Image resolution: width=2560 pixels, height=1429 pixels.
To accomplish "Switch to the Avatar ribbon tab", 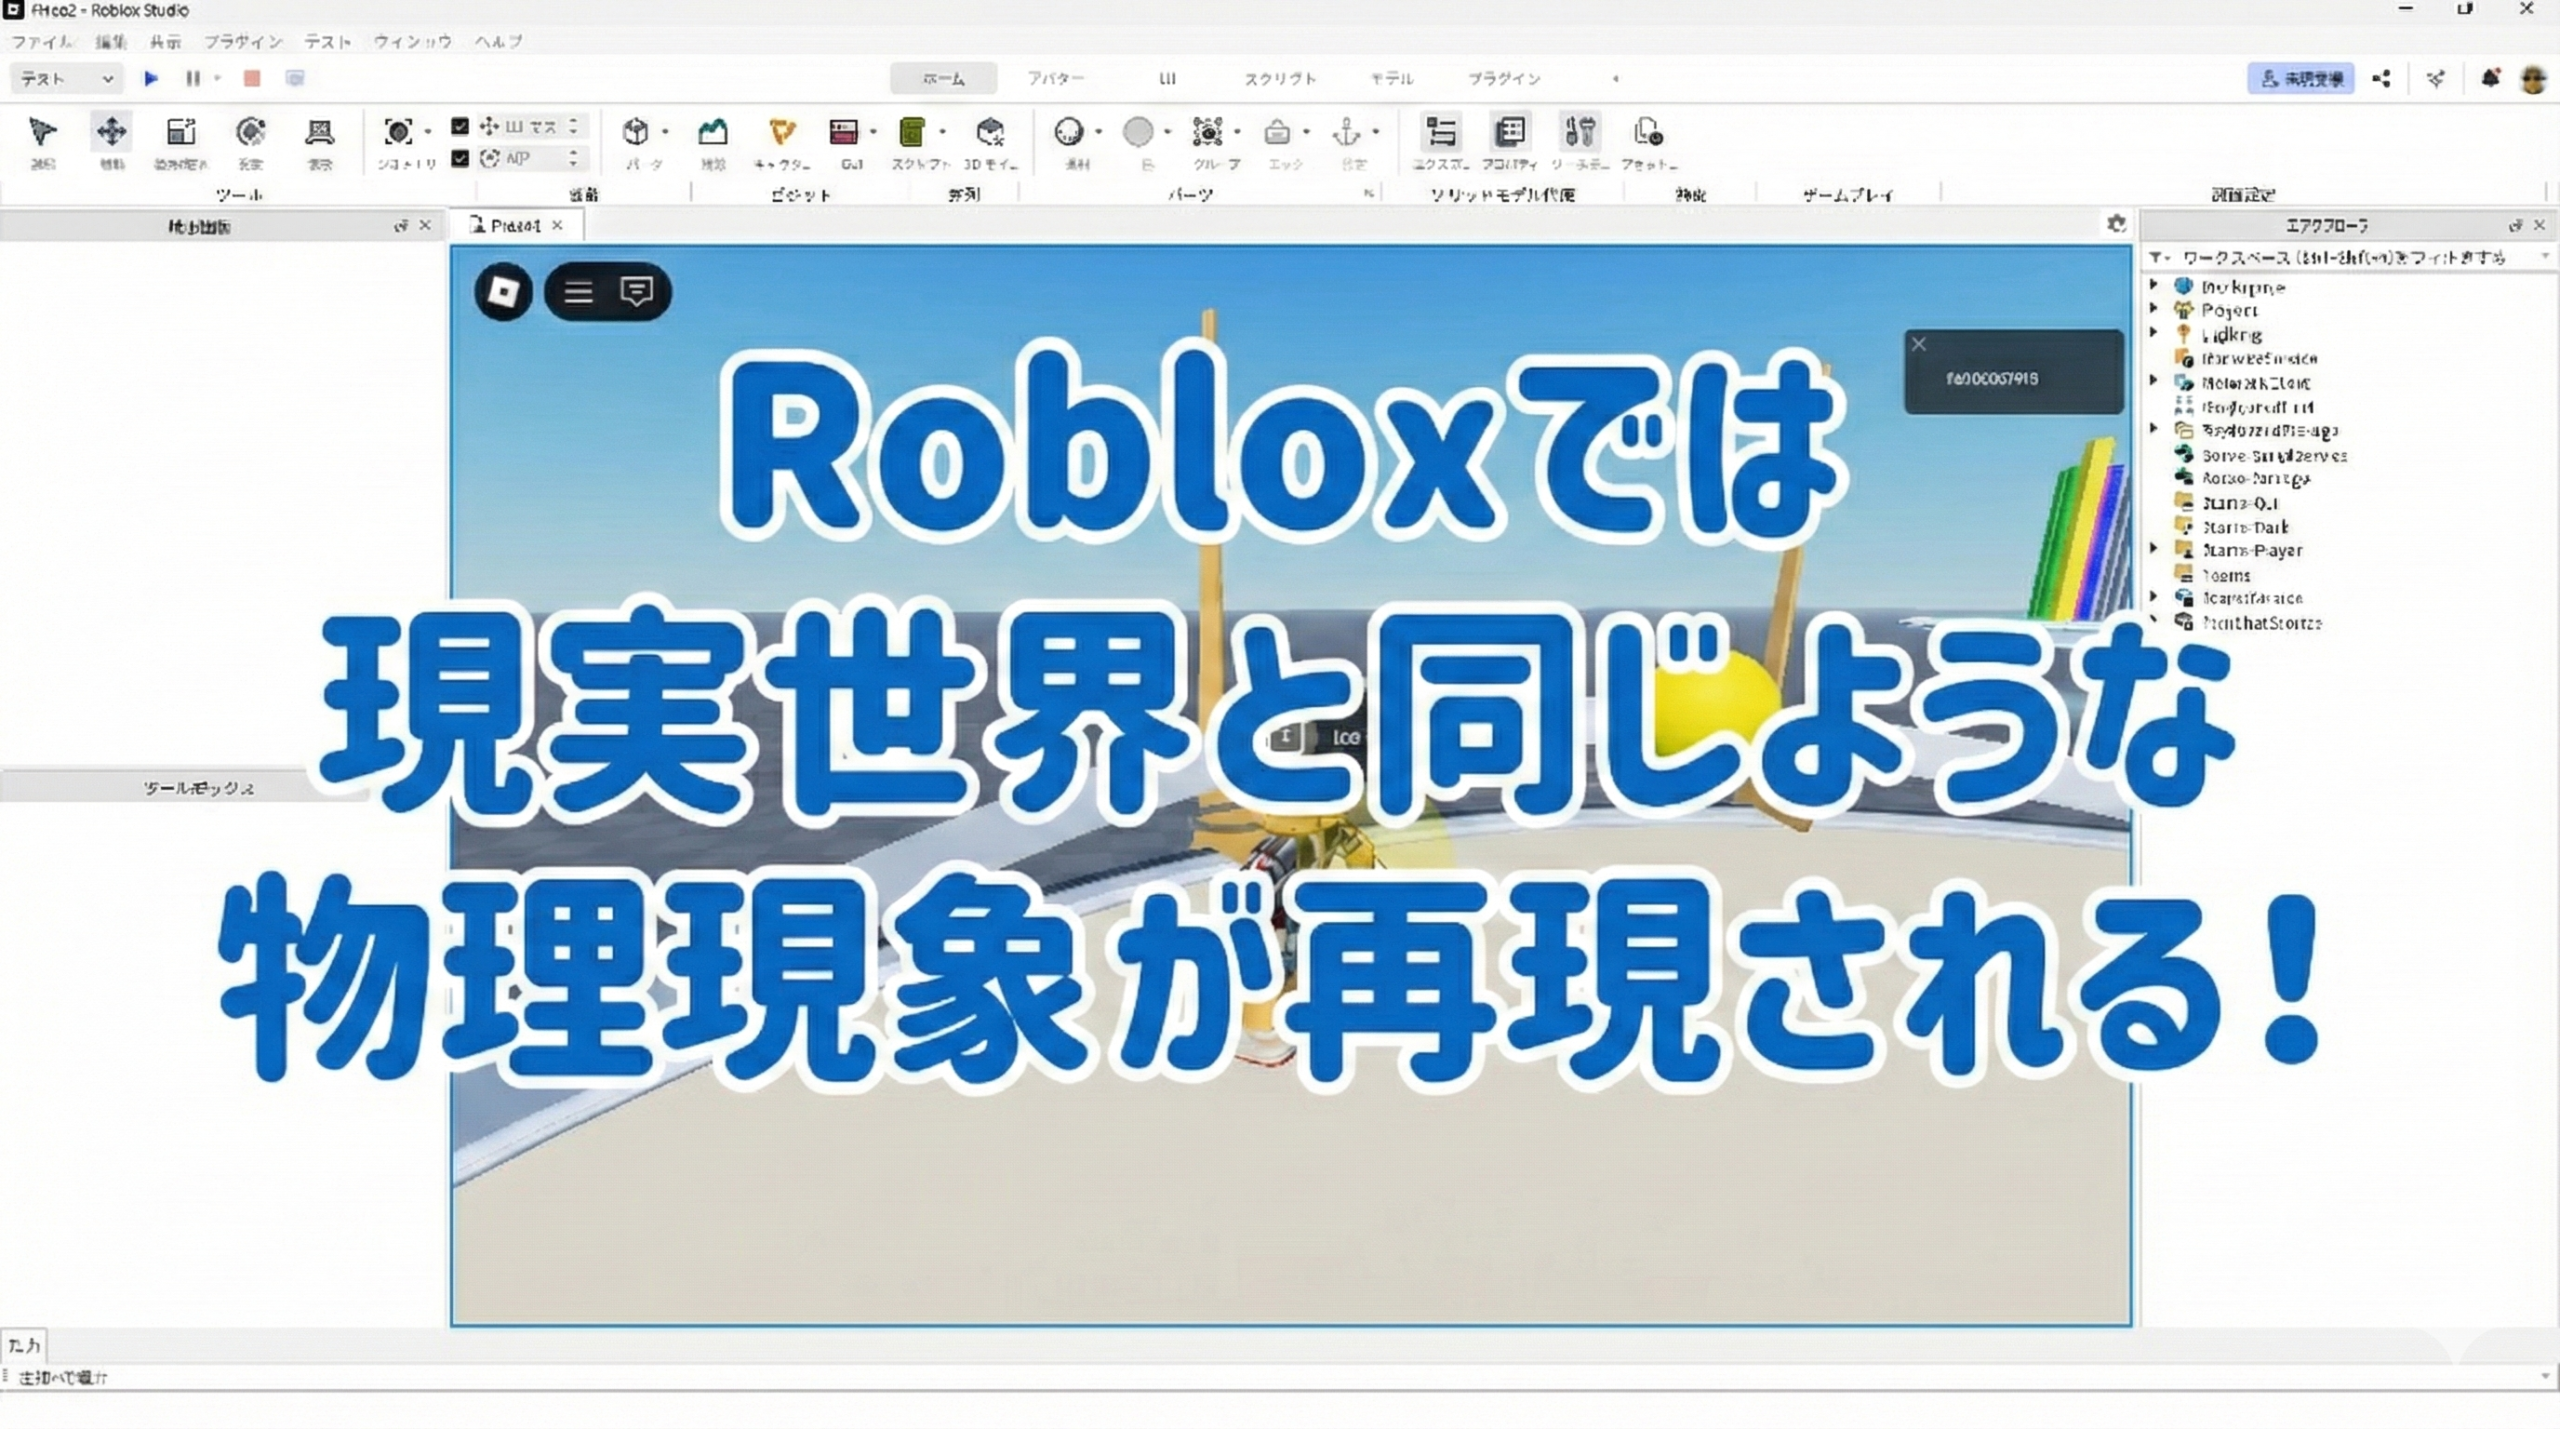I will [1055, 78].
